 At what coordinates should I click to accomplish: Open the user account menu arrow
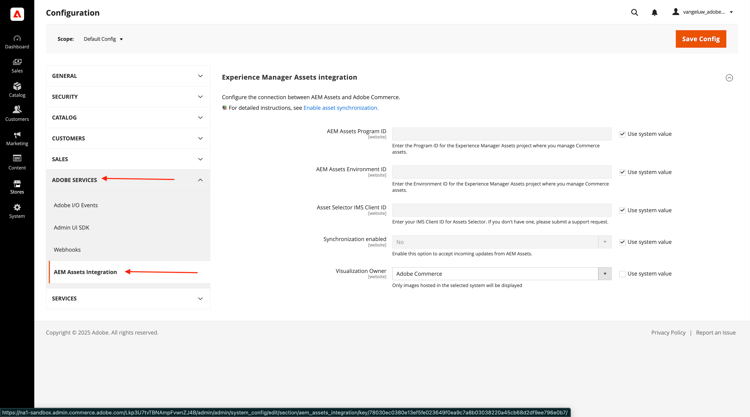pos(731,12)
